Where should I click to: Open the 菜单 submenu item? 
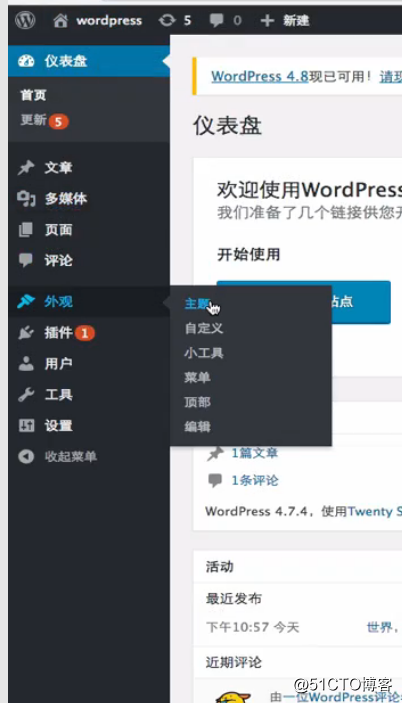(197, 378)
